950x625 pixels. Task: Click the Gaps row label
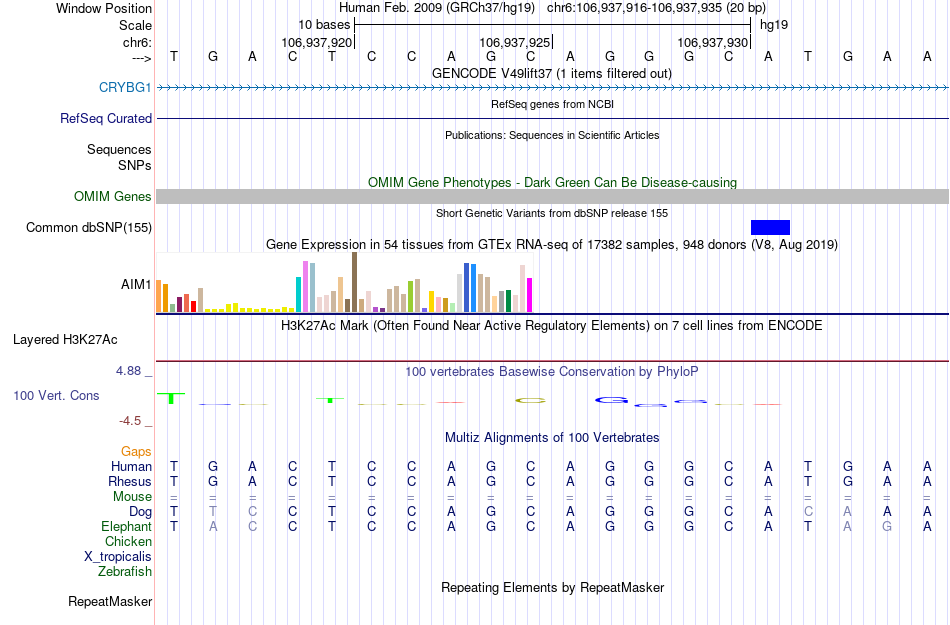(136, 451)
